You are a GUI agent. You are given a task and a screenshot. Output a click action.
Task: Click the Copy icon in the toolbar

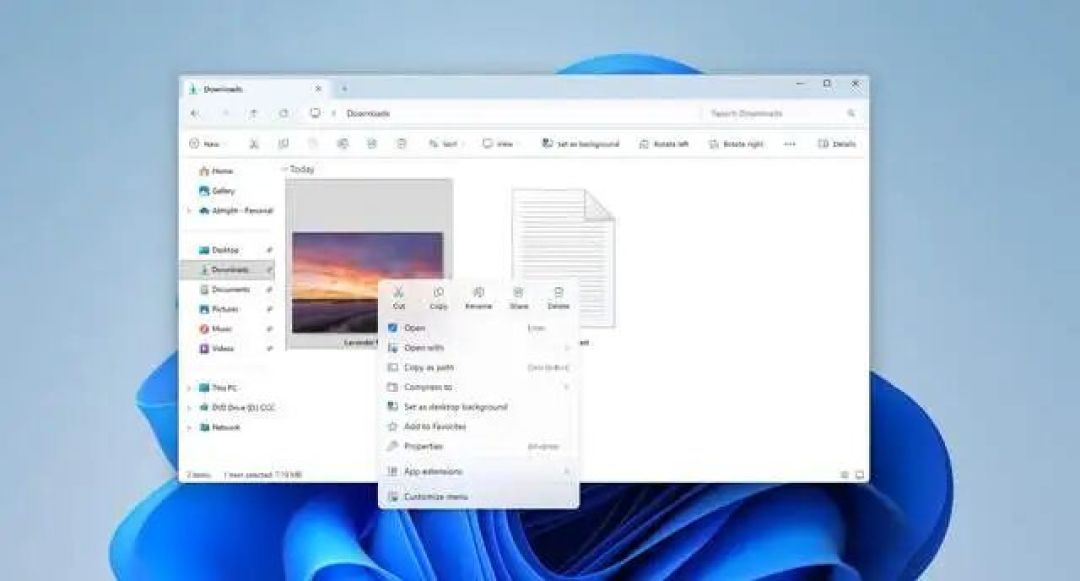pos(283,144)
